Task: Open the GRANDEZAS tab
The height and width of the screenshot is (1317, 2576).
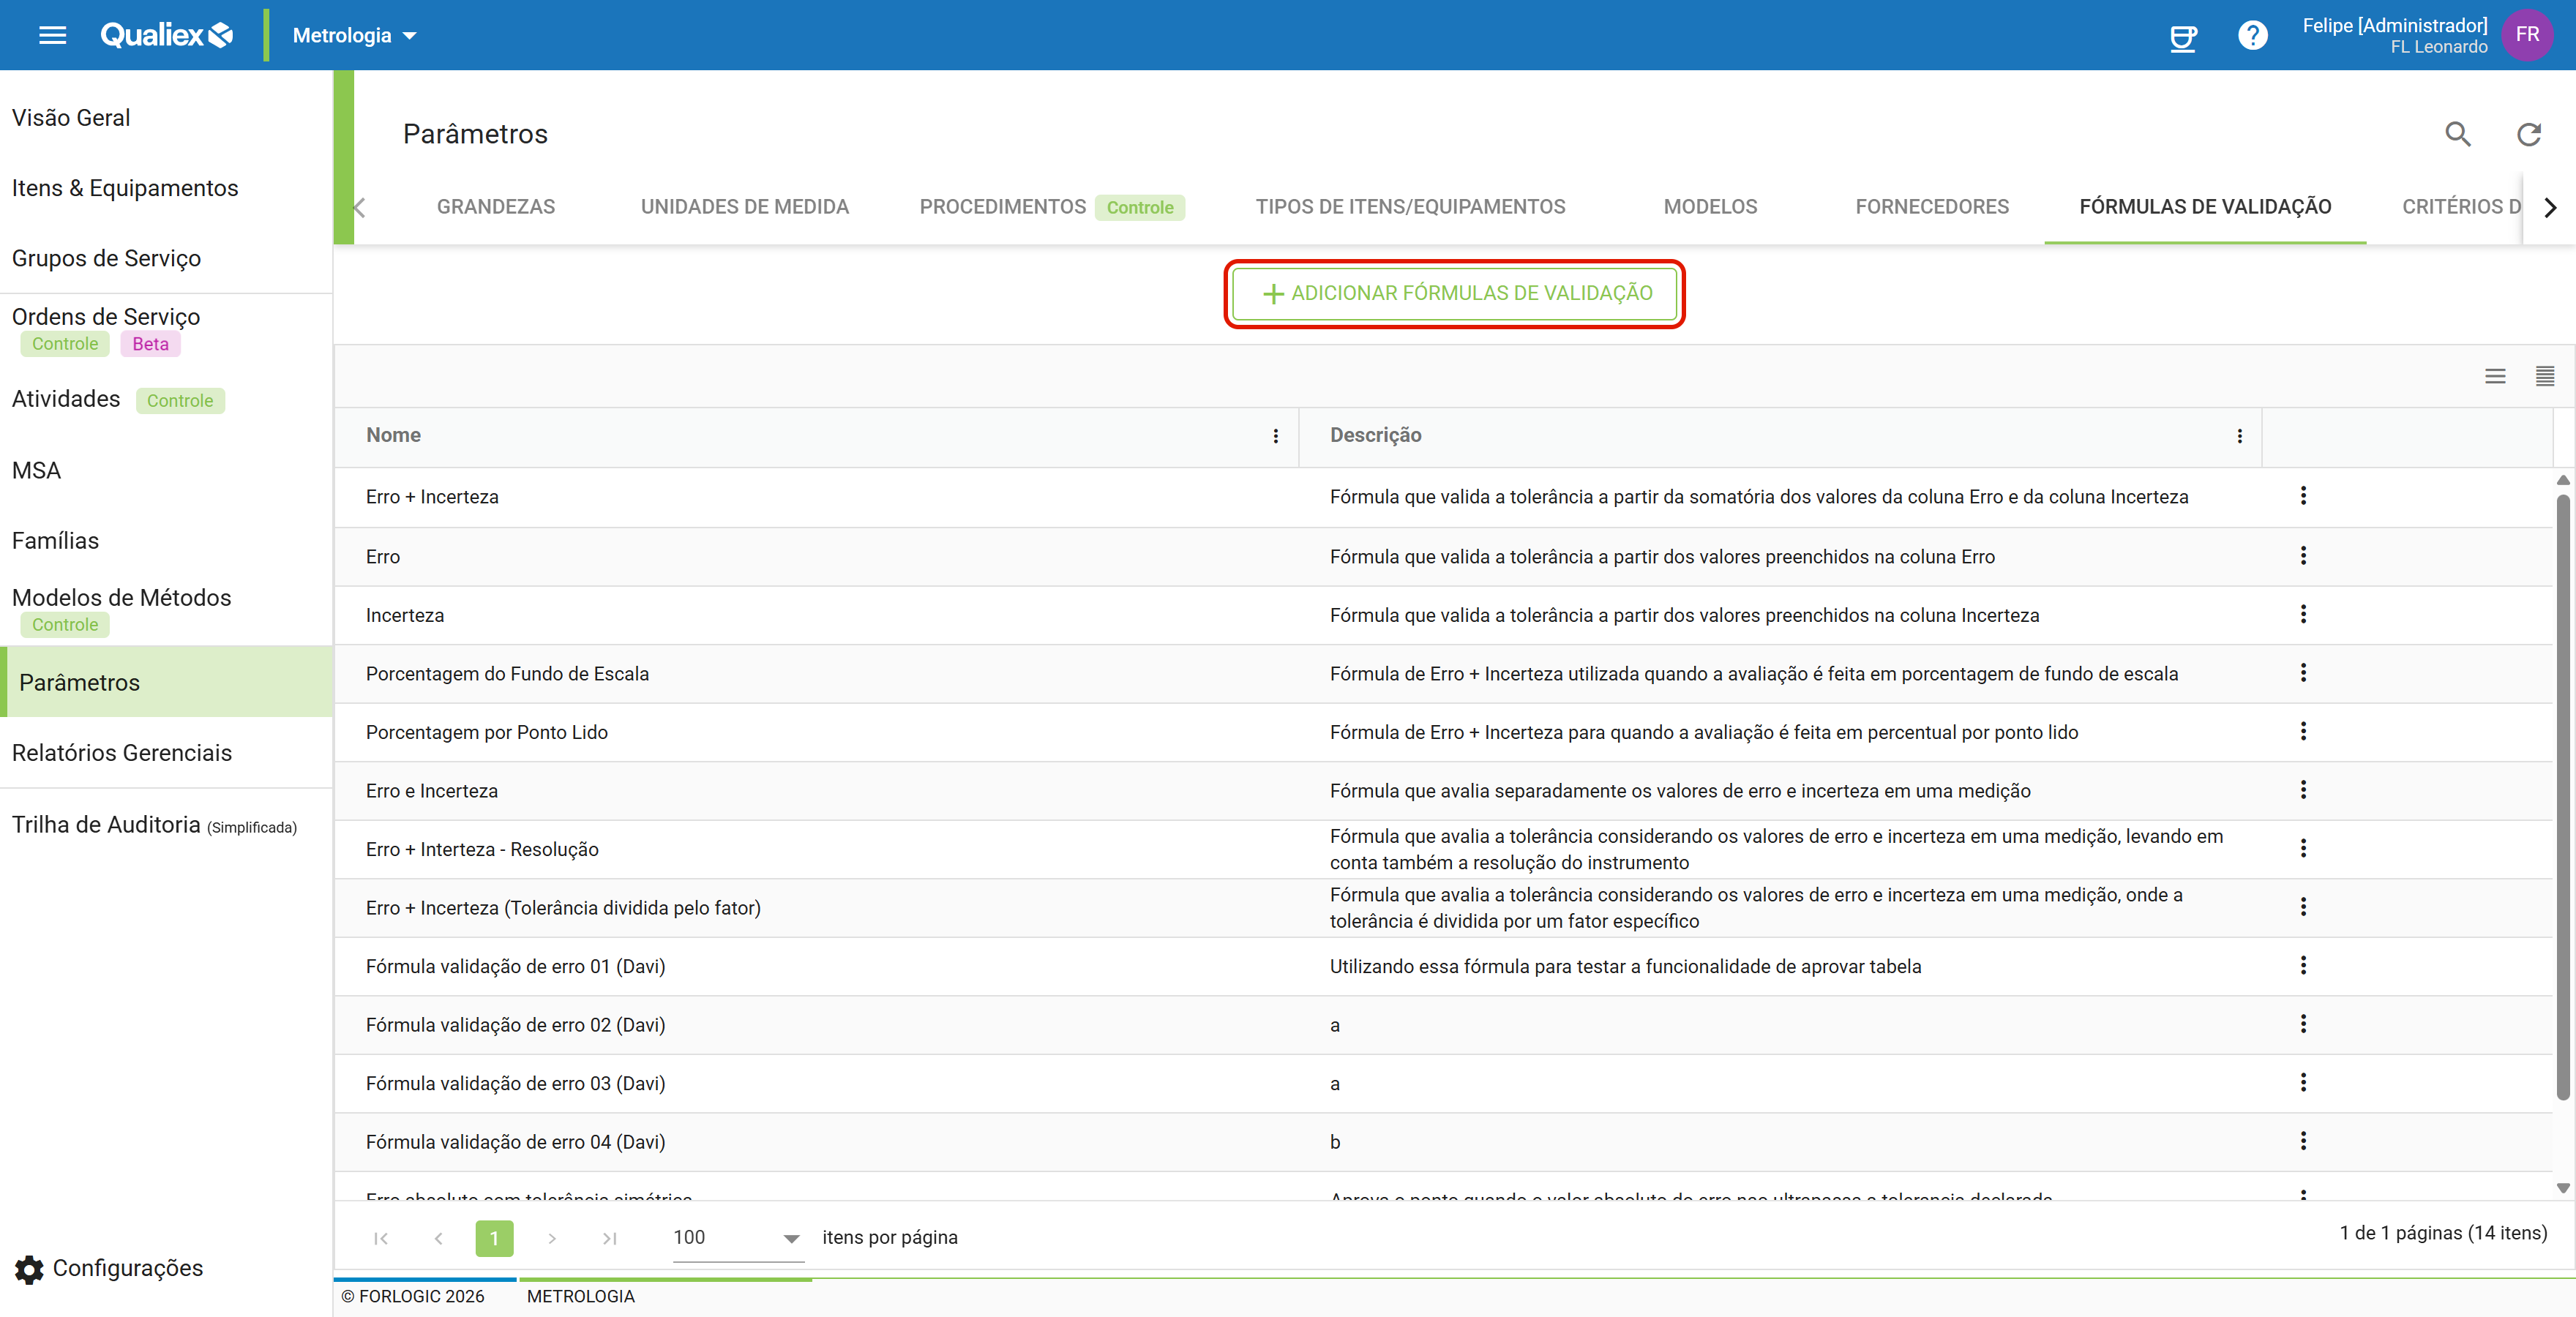Action: 496,207
